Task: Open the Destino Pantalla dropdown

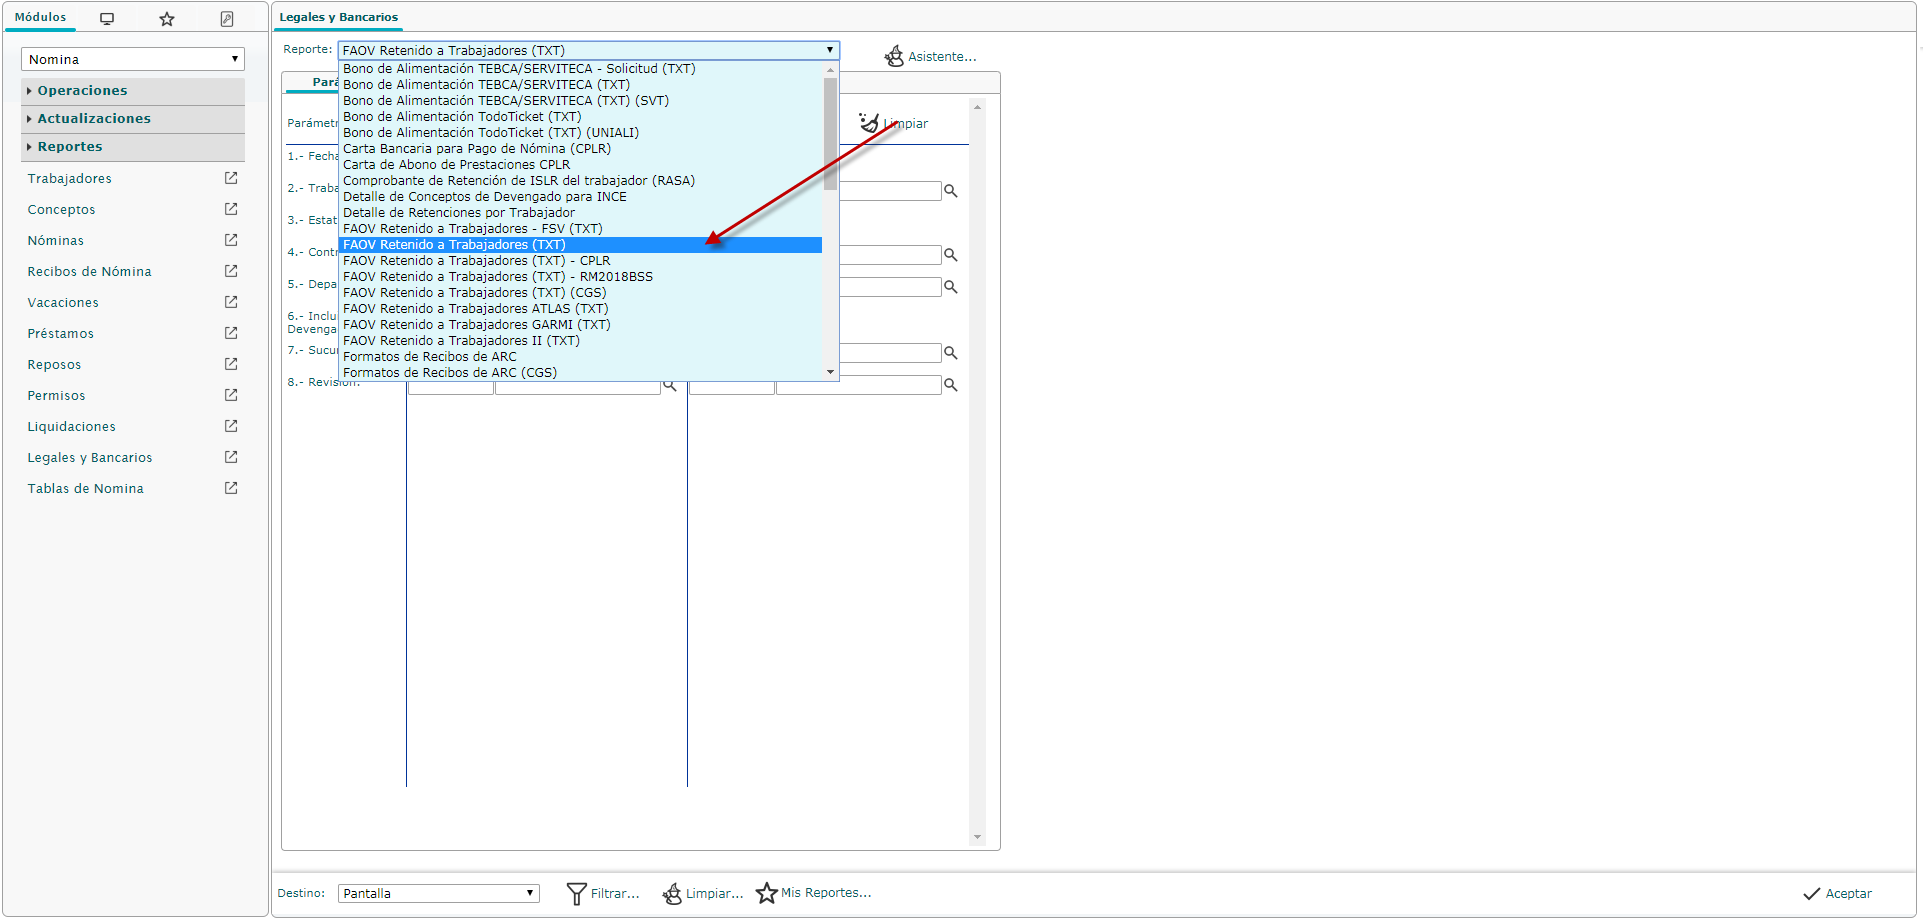Action: [439, 893]
